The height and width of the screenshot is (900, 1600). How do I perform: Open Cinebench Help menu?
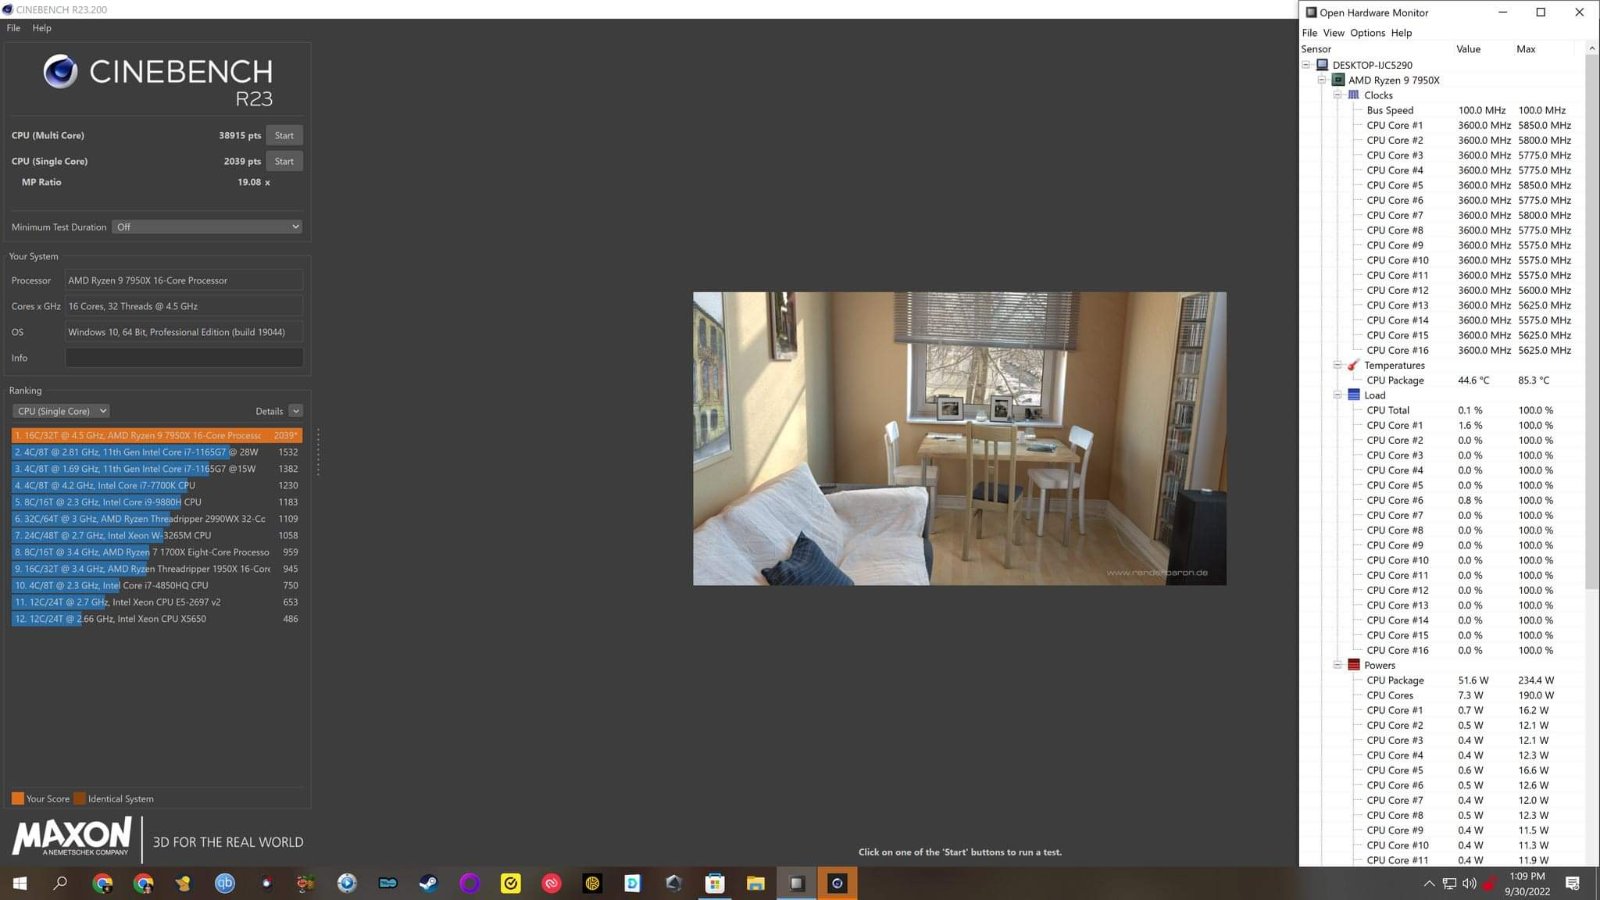pyautogui.click(x=42, y=28)
